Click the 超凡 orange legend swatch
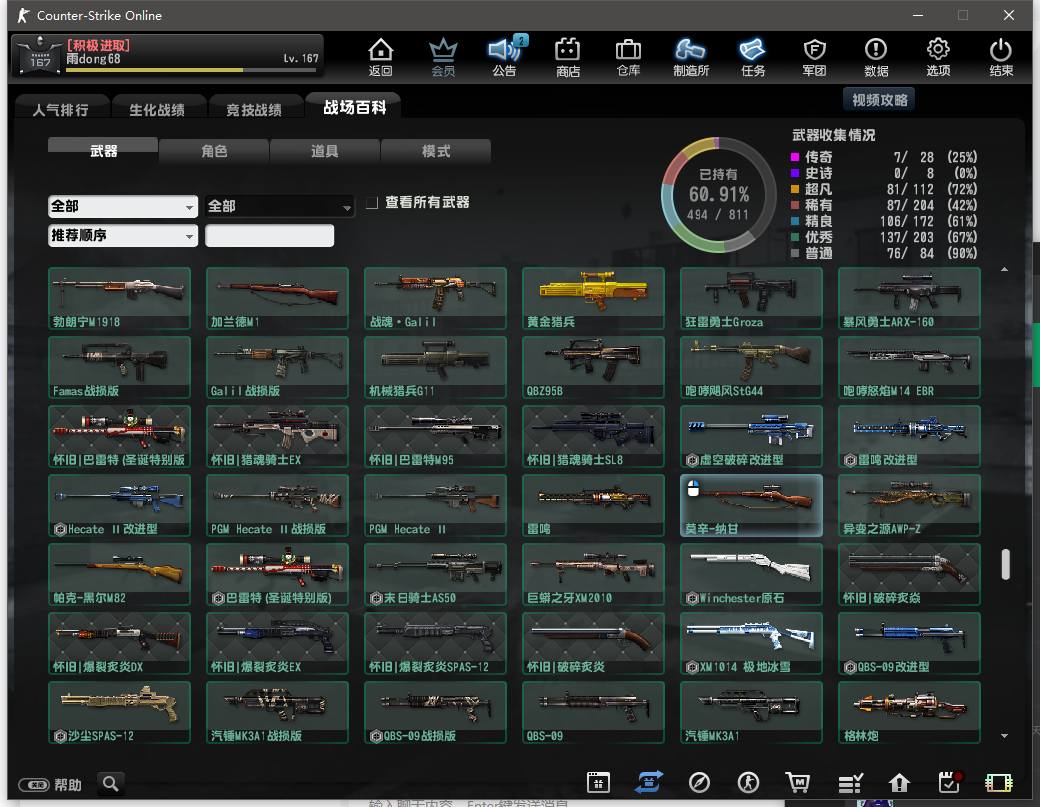The width and height of the screenshot is (1040, 807). [x=795, y=189]
